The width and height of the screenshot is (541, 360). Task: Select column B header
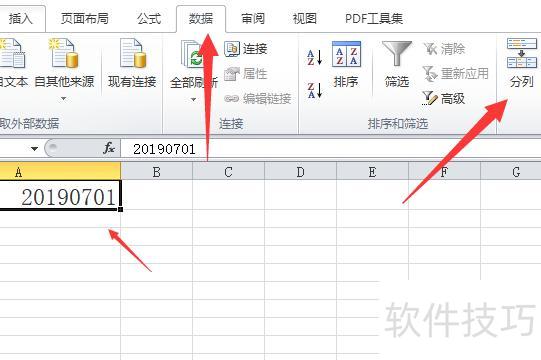click(x=157, y=172)
